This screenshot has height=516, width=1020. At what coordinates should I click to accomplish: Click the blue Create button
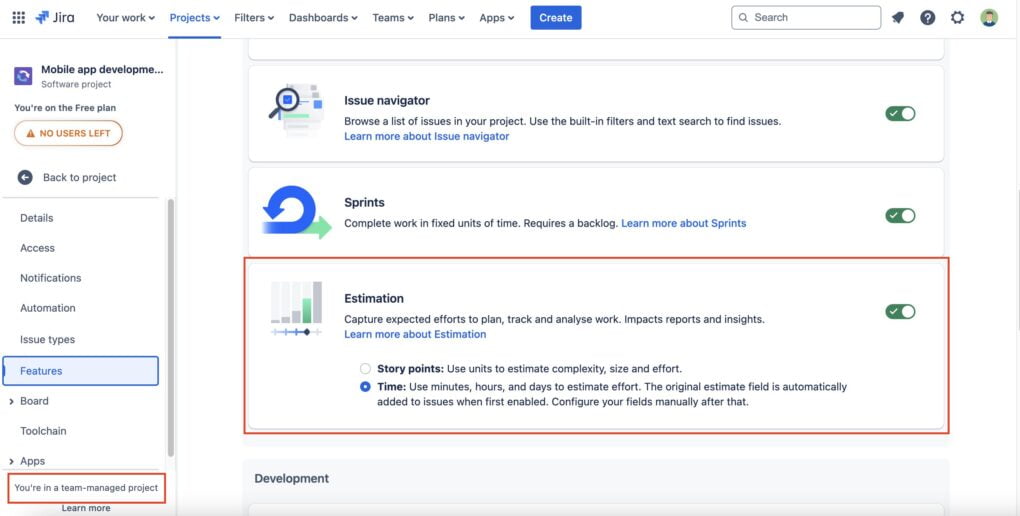pos(556,18)
